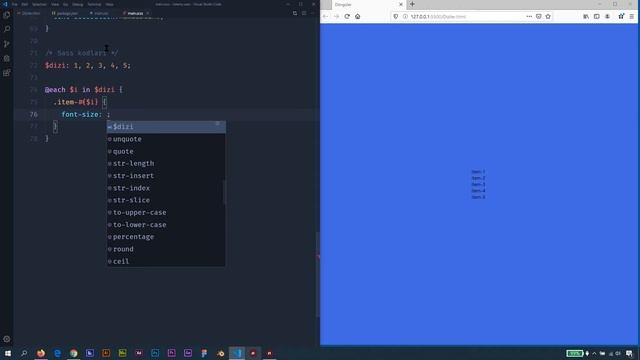Open the Windows Start menu
This screenshot has width=640, height=360.
8,353
